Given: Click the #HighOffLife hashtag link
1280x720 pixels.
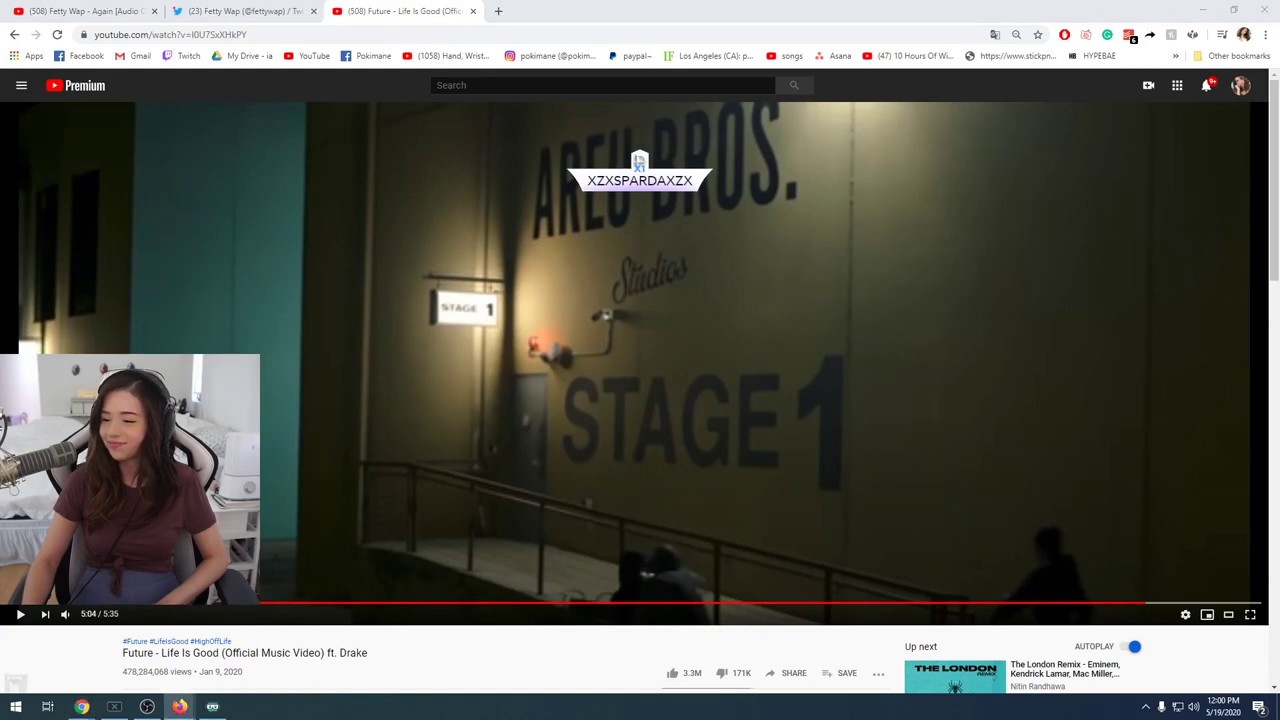Looking at the screenshot, I should 210,641.
